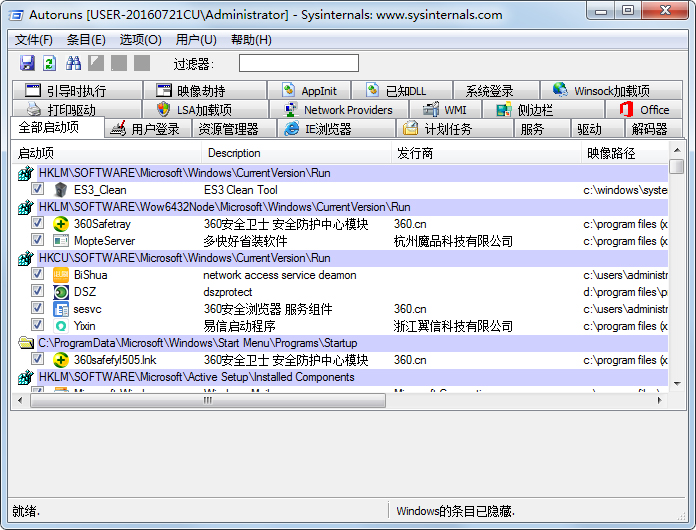Switch to the Winsock加载项 tab
Screen dimensions: 696x530
pos(611,91)
